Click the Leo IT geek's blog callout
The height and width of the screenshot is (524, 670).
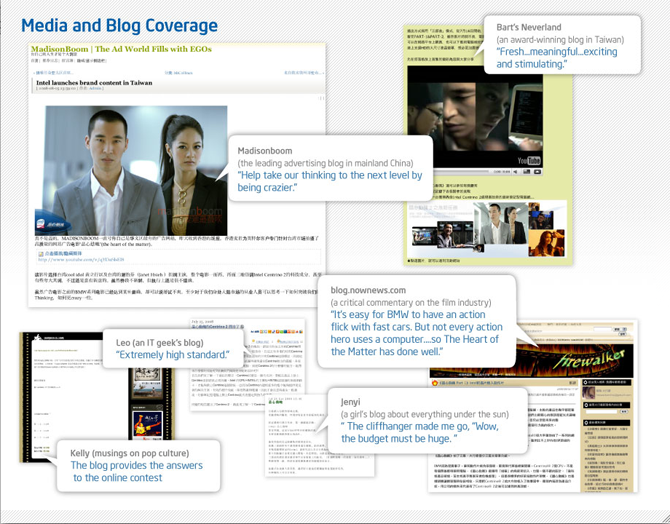point(175,349)
